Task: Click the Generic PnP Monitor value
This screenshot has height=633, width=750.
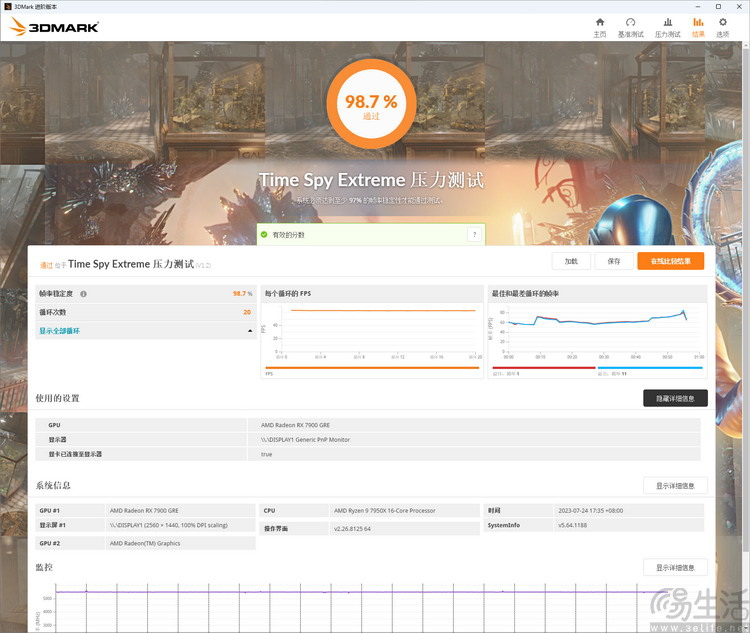Action: point(305,440)
